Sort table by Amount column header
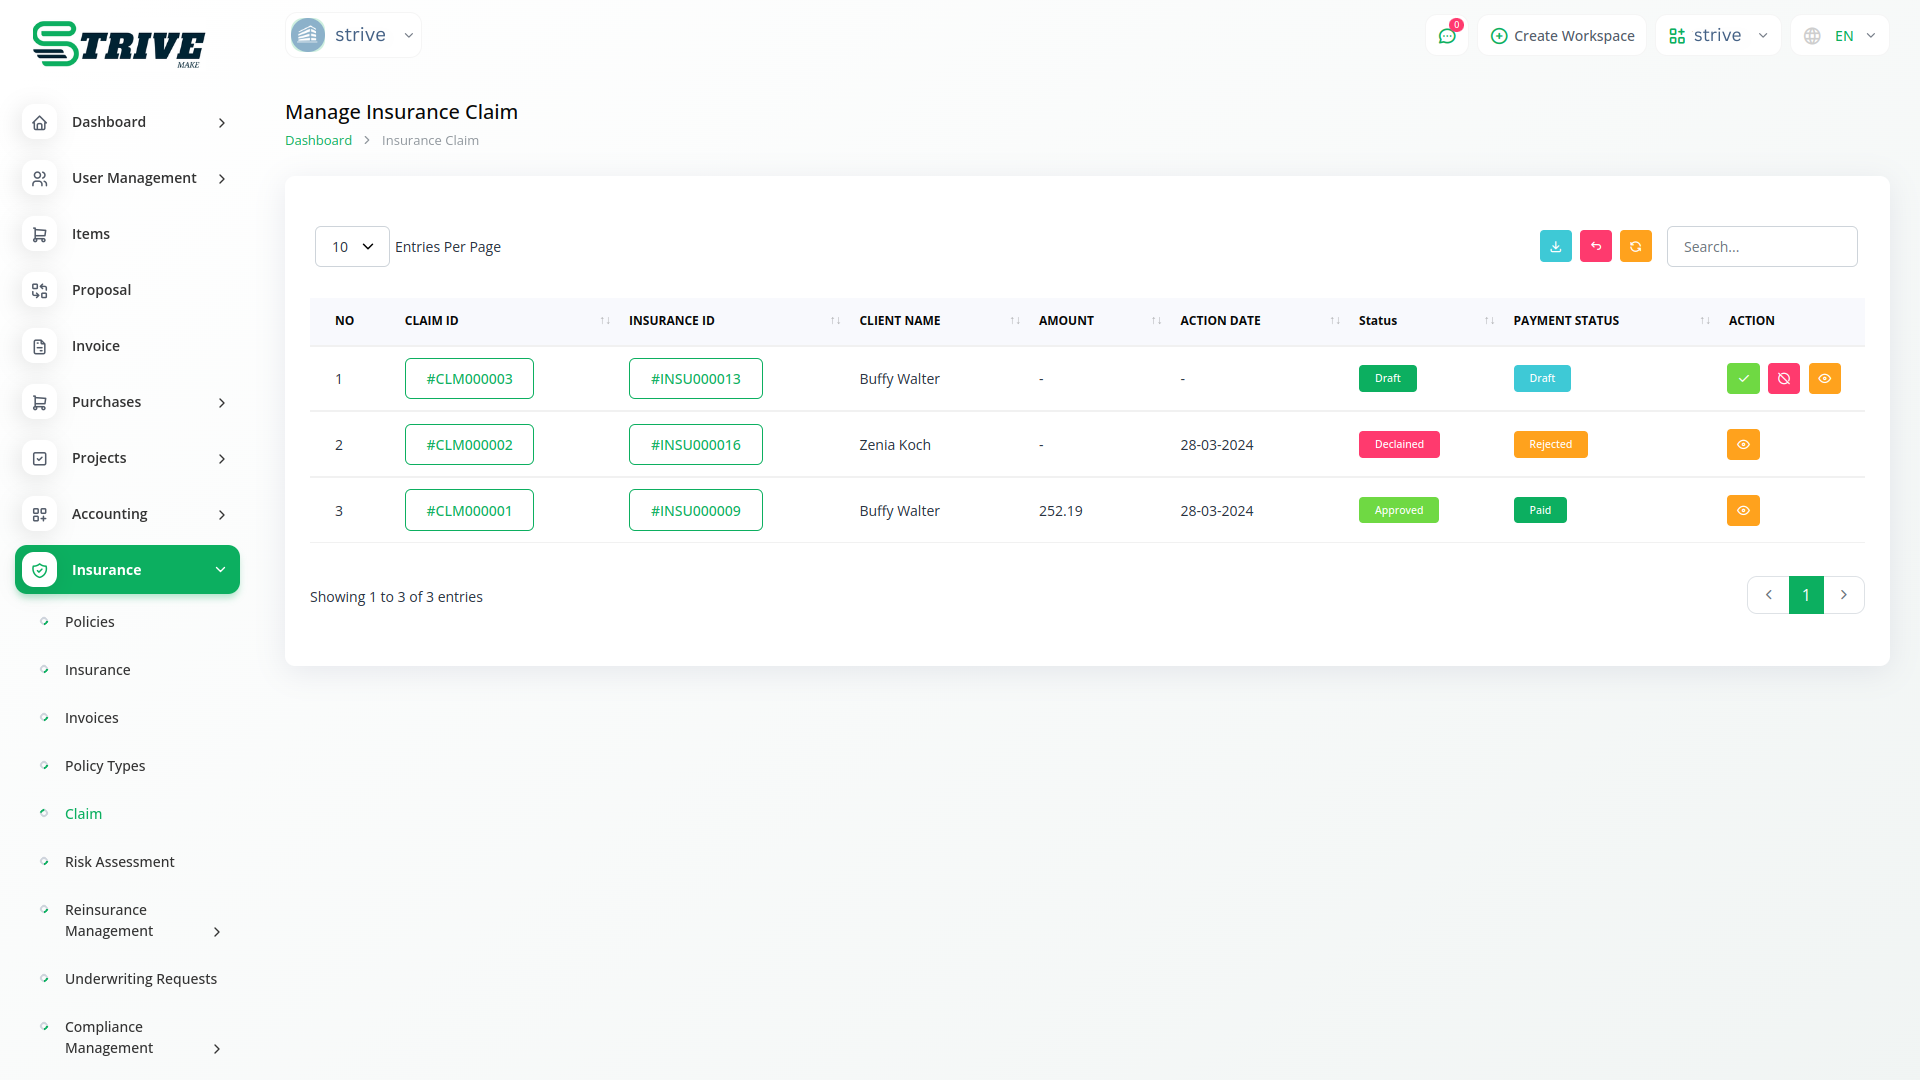1920x1080 pixels. click(1066, 321)
